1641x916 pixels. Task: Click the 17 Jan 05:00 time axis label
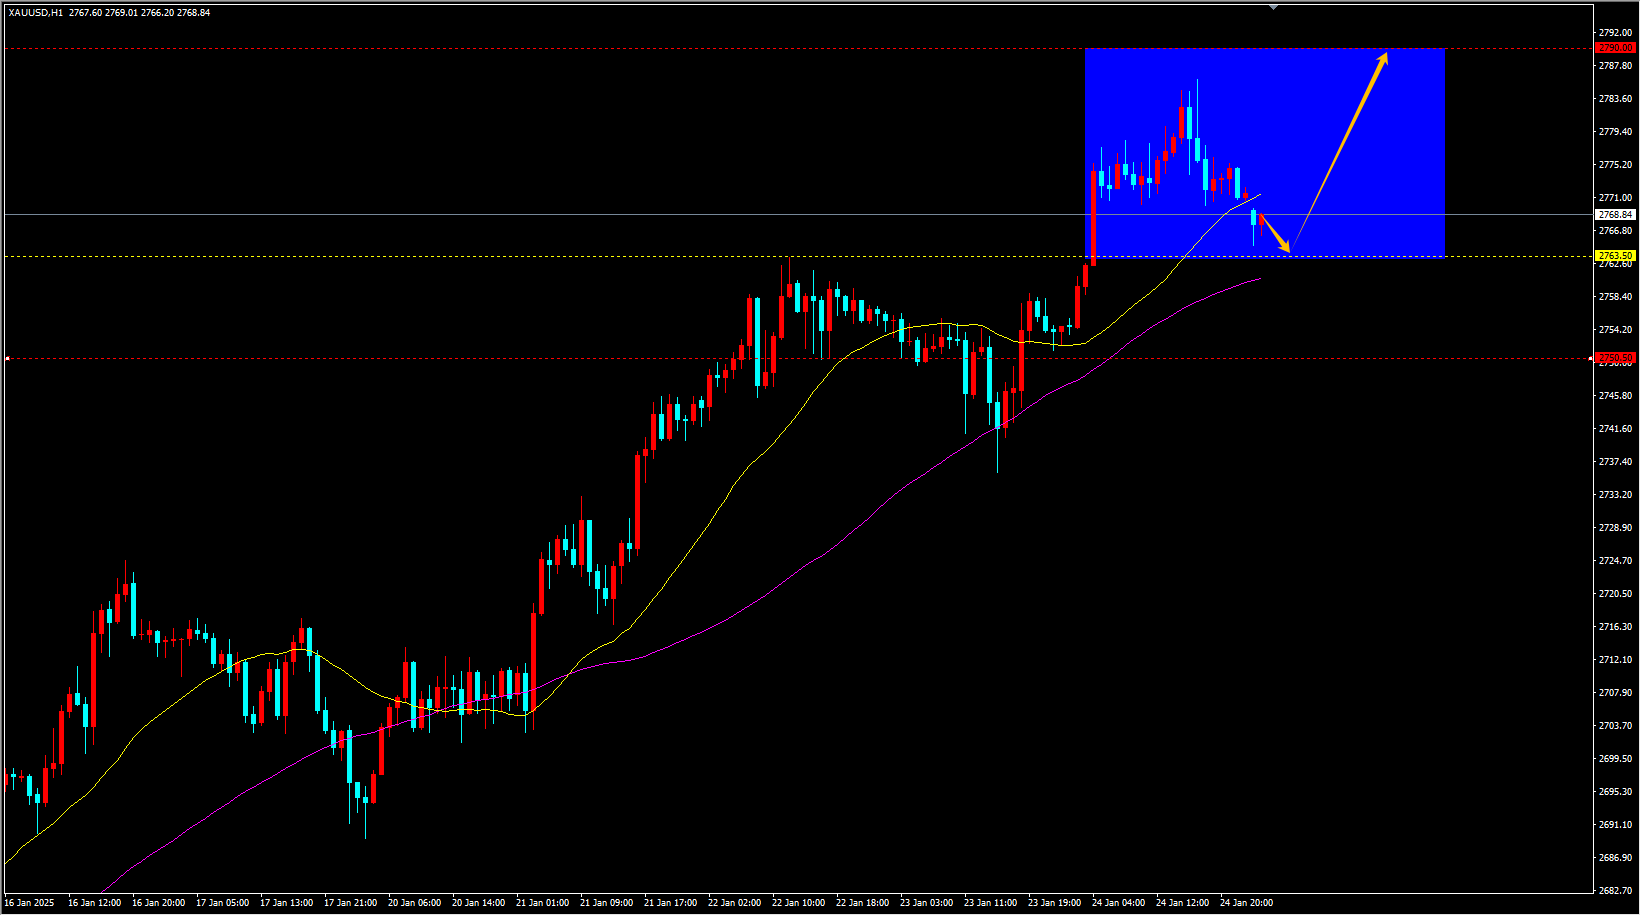(x=222, y=903)
